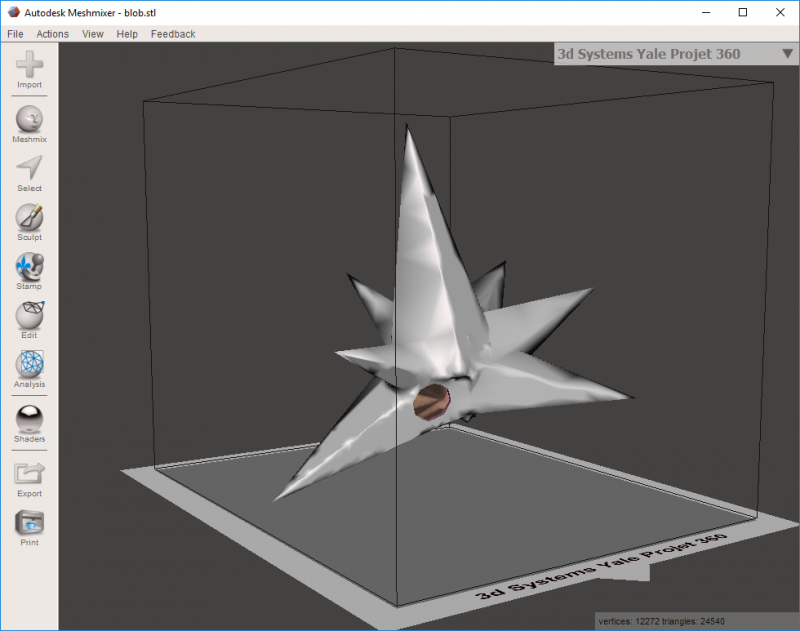Click the Meshmixer app icon in title bar
The width and height of the screenshot is (800, 631).
click(x=13, y=12)
